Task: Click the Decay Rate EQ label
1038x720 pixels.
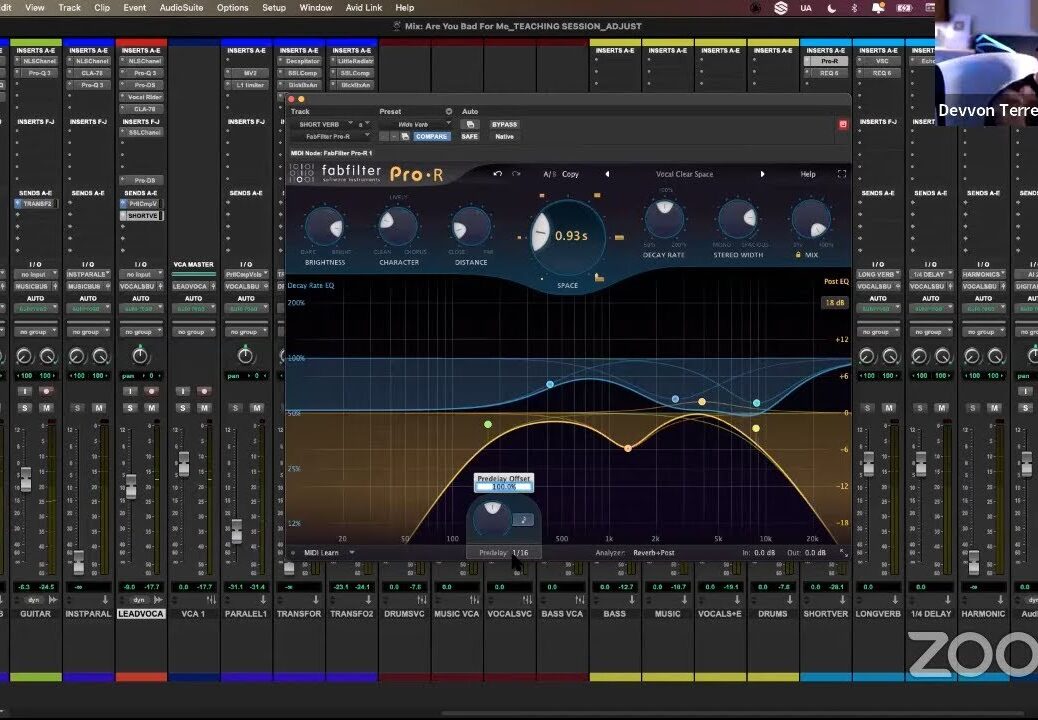Action: 311,285
